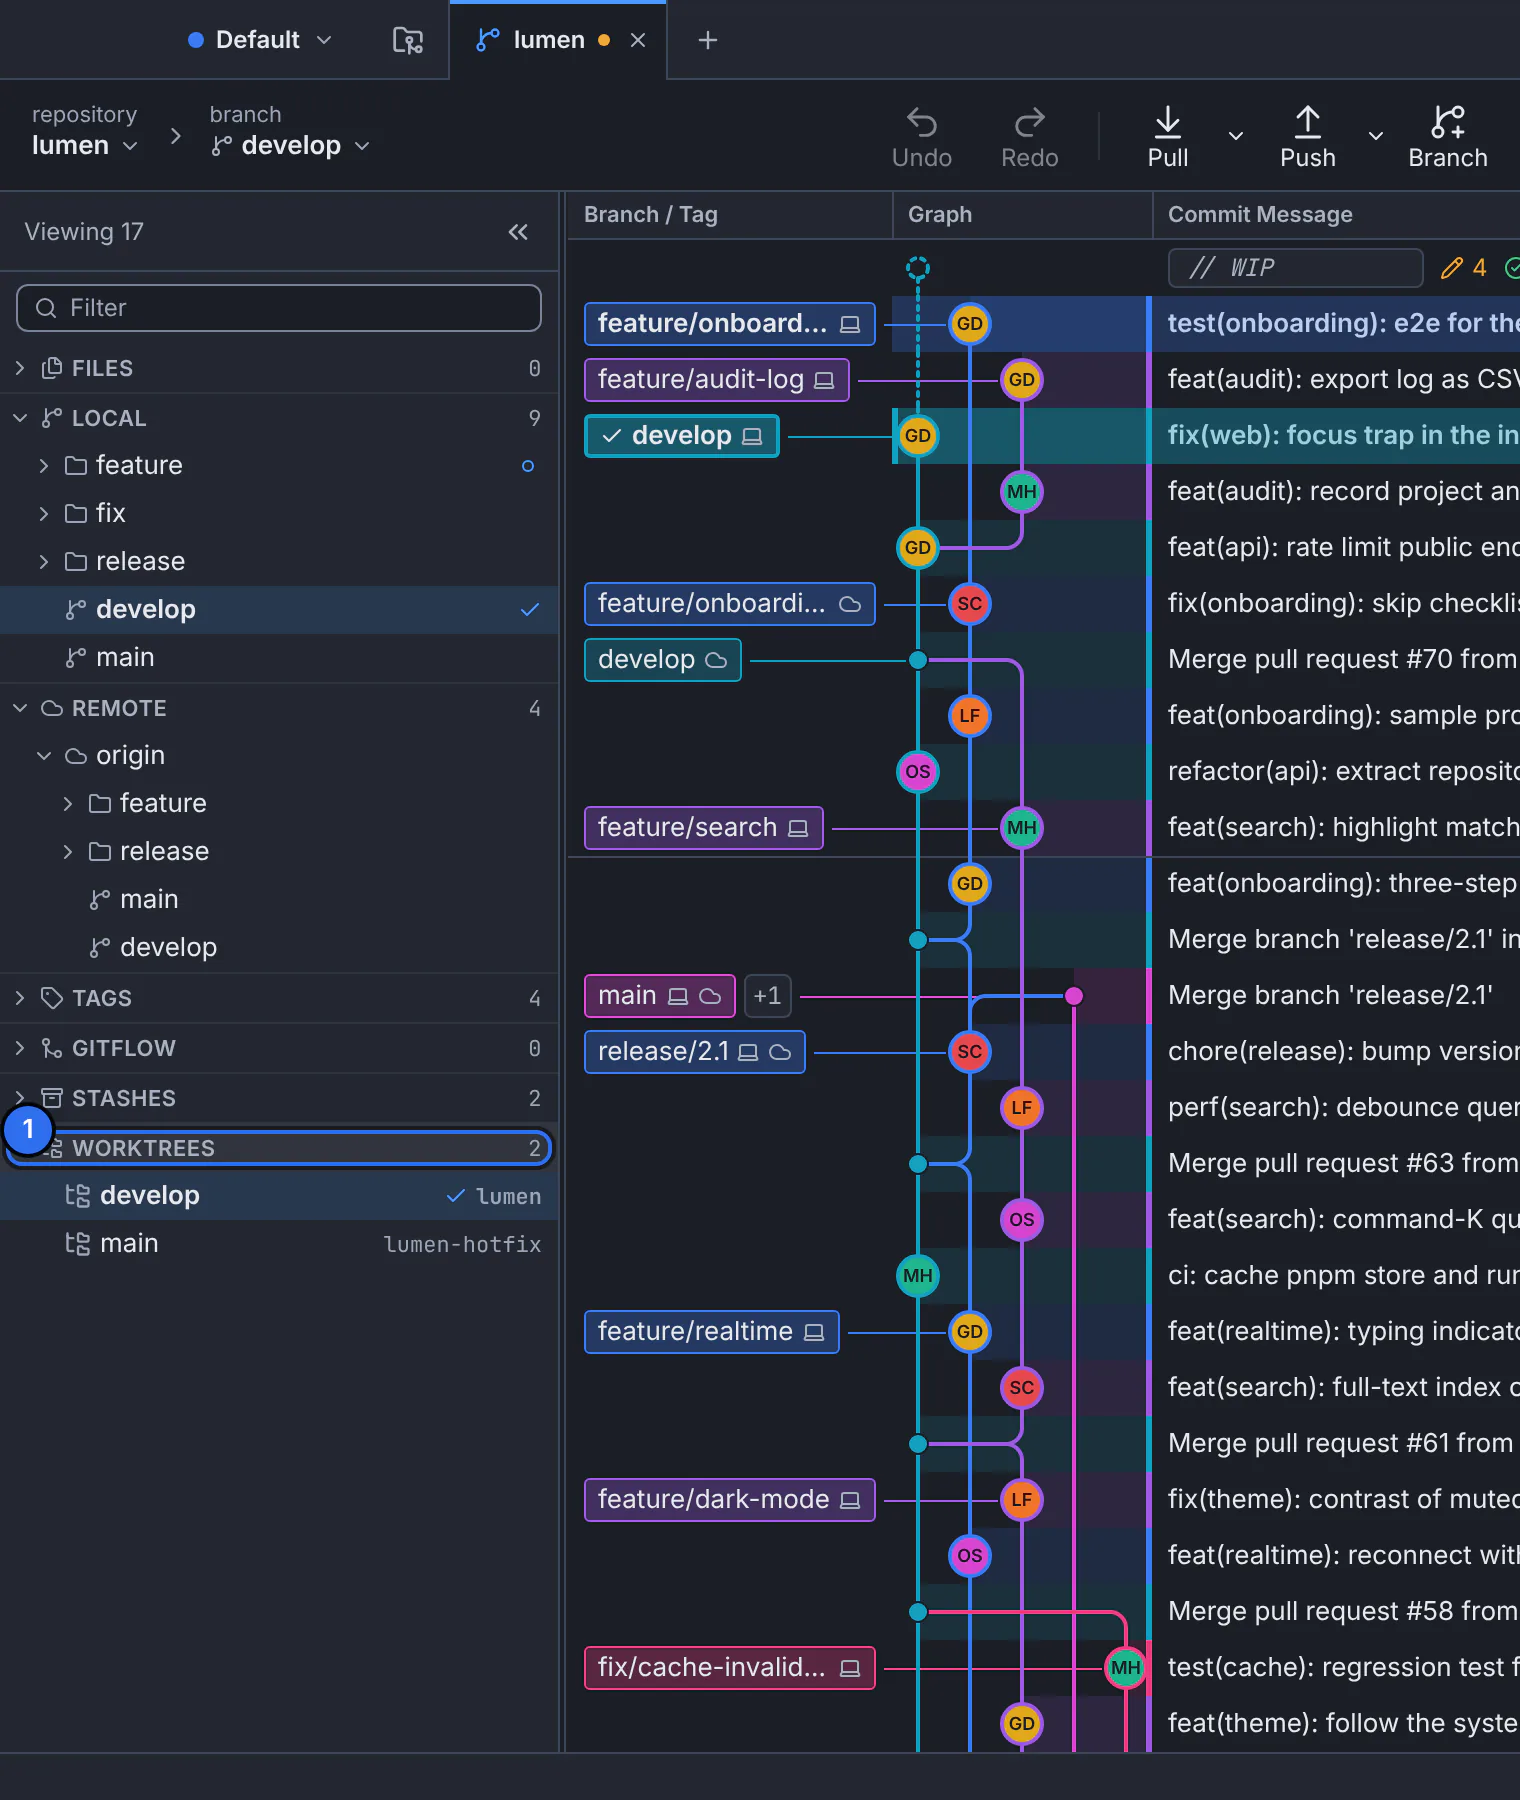Click SC avatar on release/2.1 commit
Image resolution: width=1520 pixels, height=1800 pixels.
pyautogui.click(x=969, y=1052)
